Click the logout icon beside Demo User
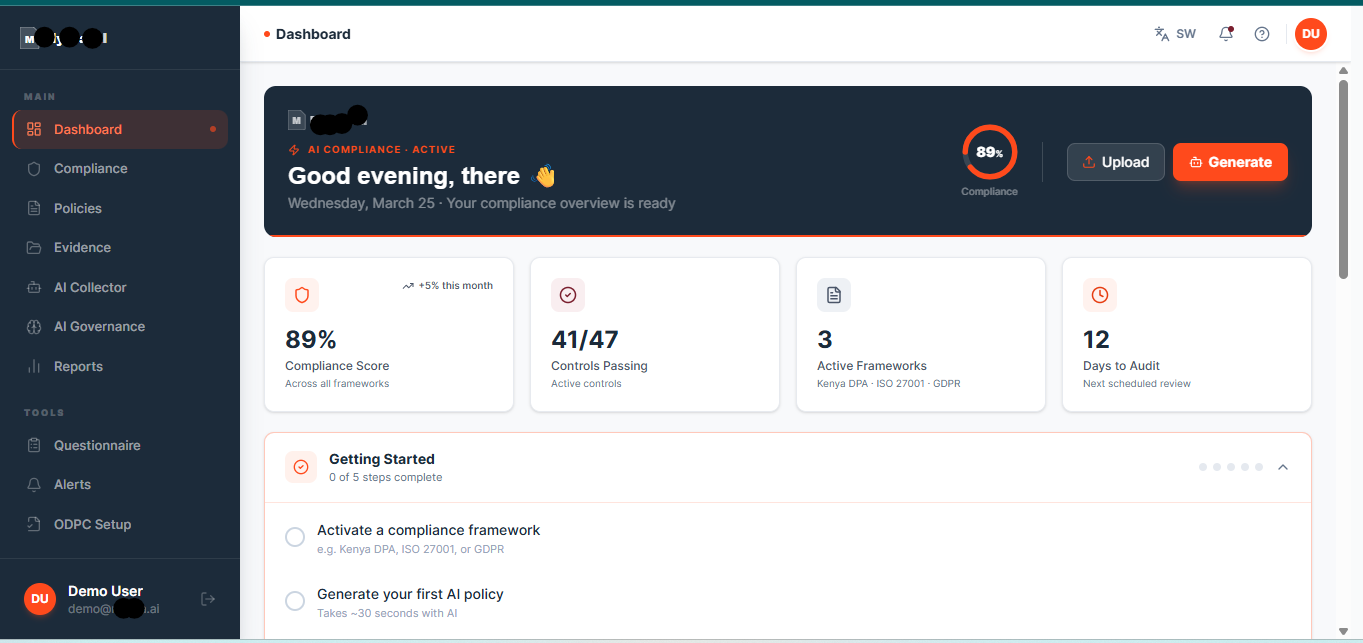Screen dimensions: 1363x643 208,599
